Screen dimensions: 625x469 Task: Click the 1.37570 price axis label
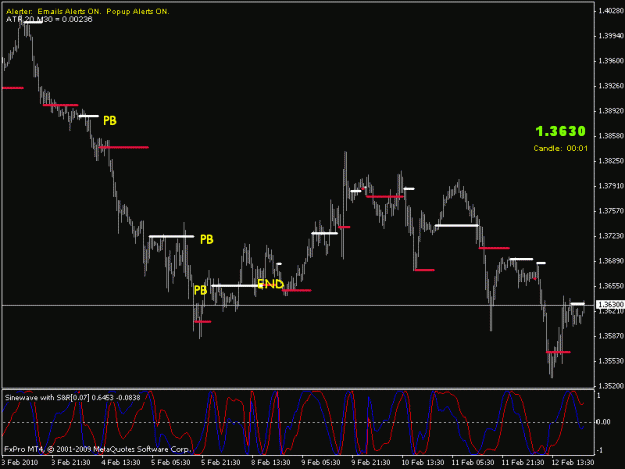click(611, 211)
